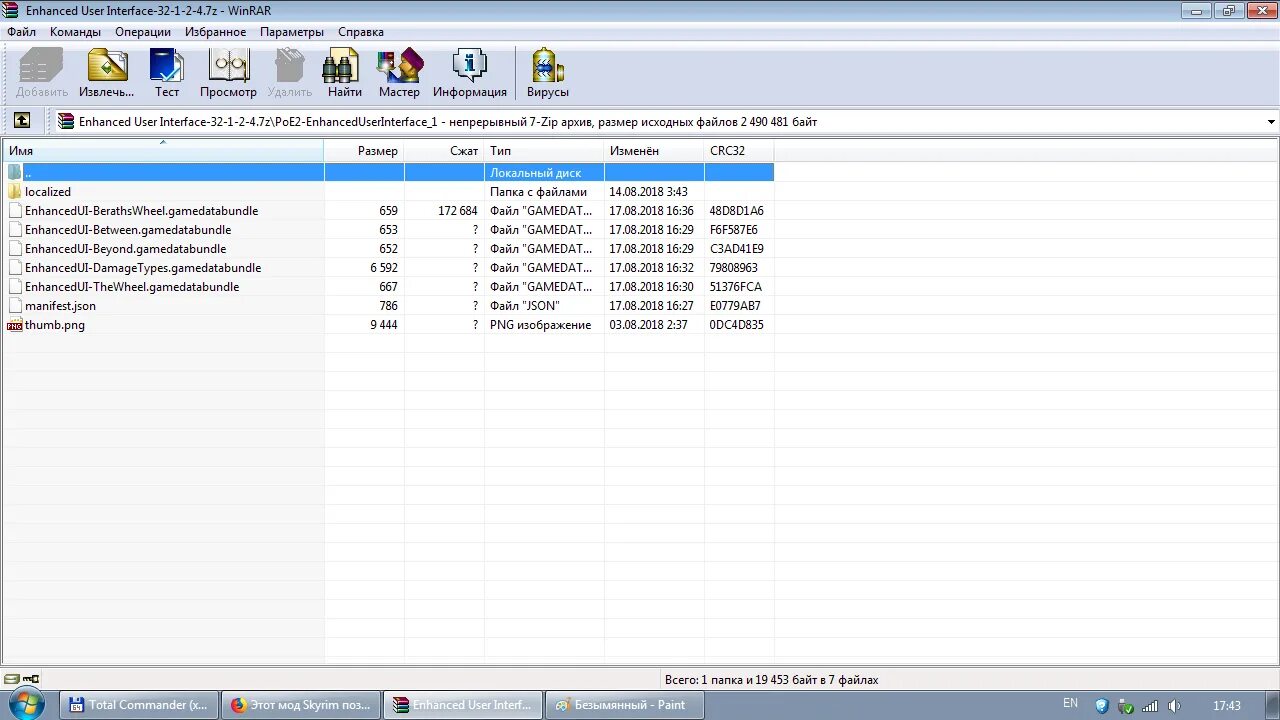Open the Файл menu
This screenshot has width=1280, height=720.
point(21,32)
